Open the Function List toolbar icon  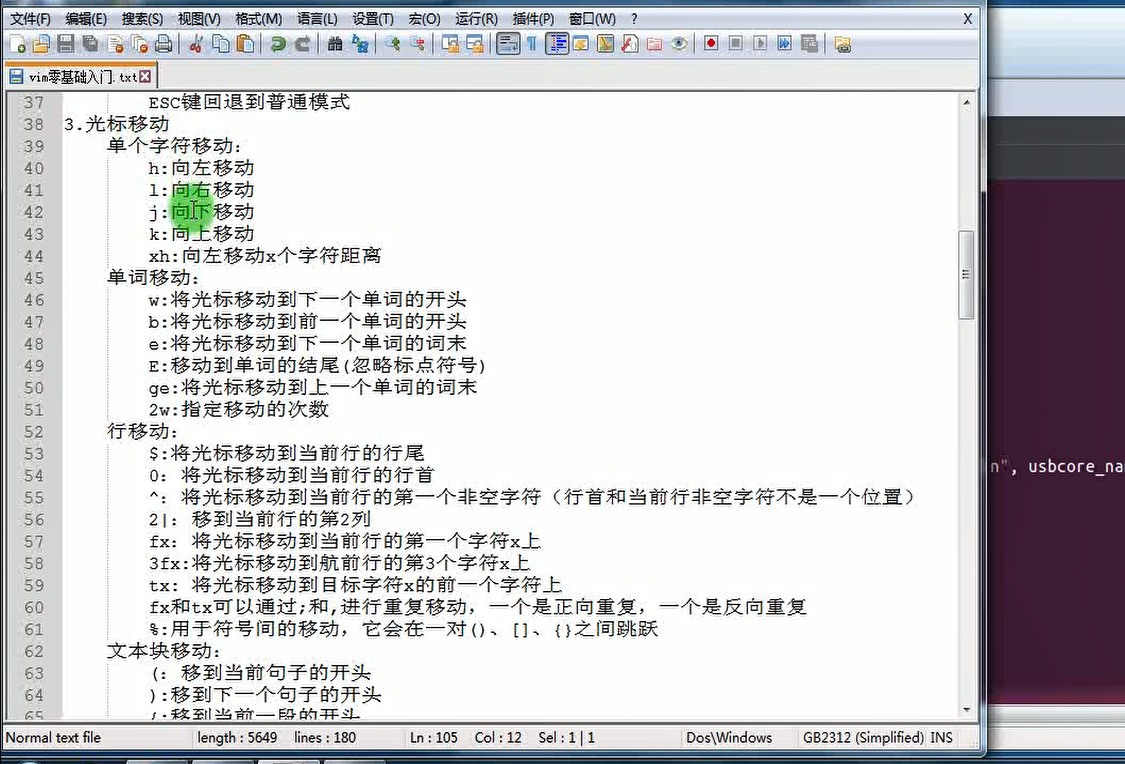[x=630, y=44]
